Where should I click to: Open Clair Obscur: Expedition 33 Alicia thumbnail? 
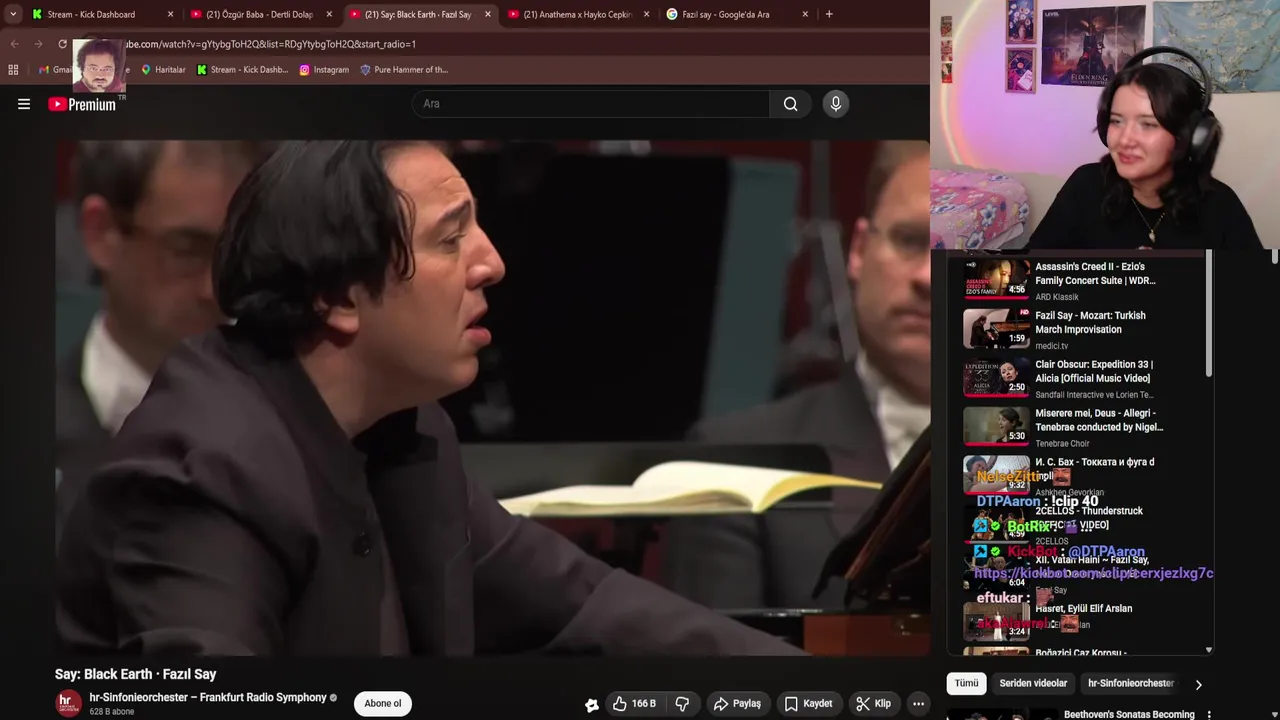coord(996,377)
